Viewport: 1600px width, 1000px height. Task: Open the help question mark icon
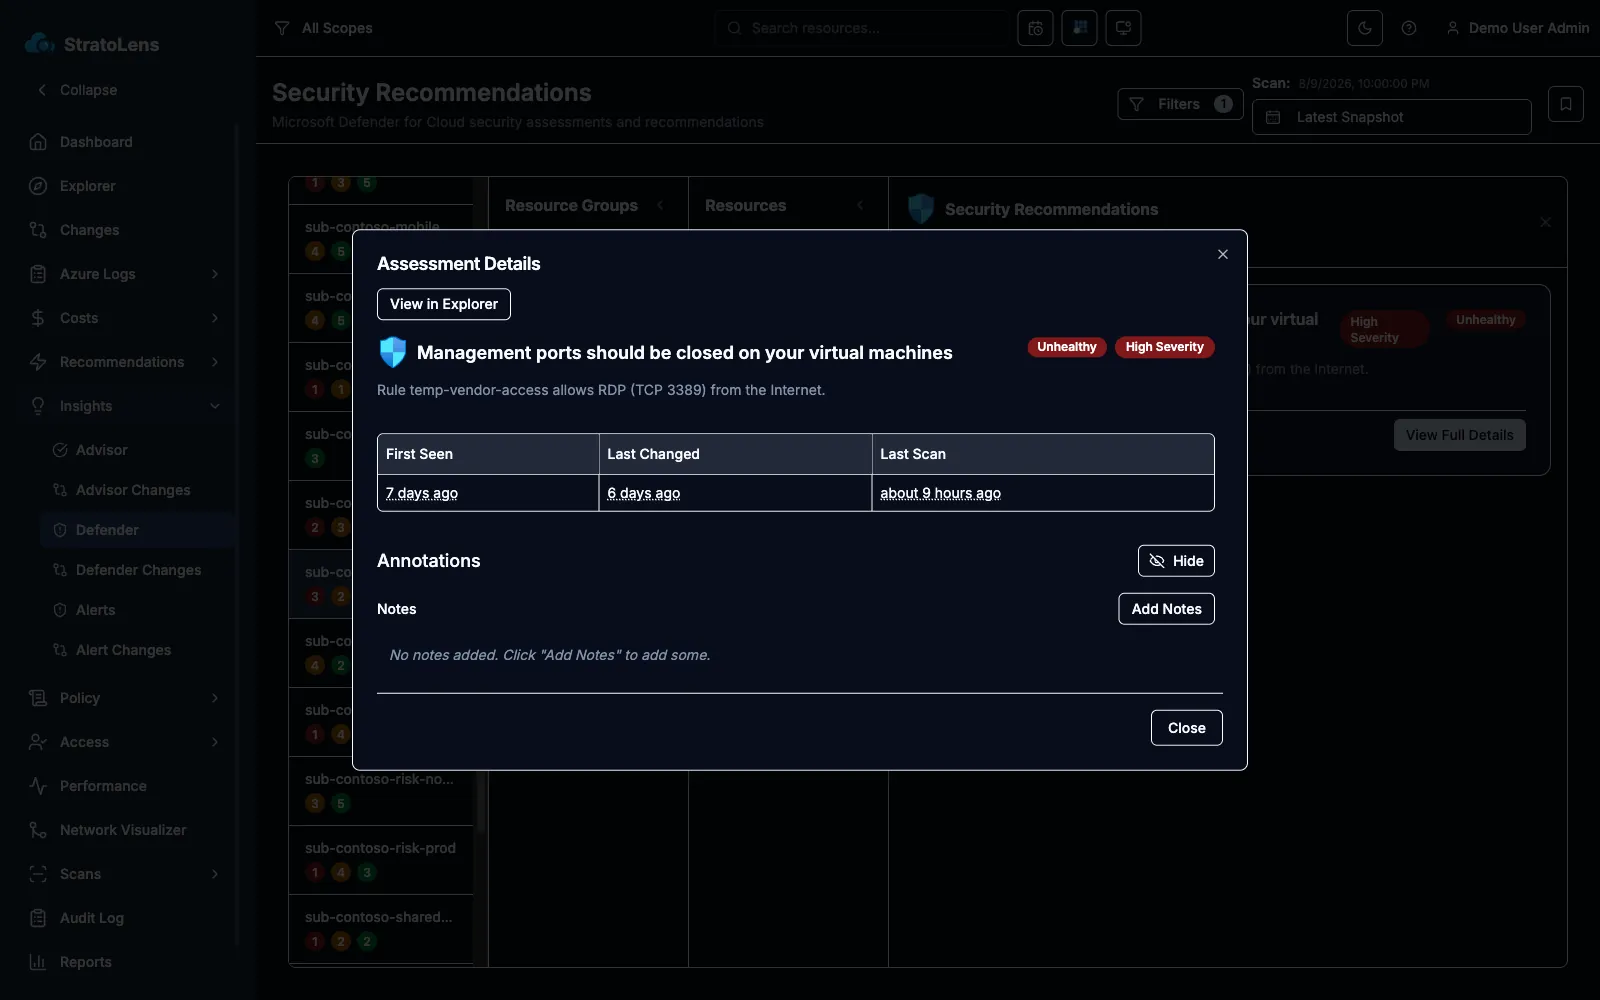click(1408, 28)
